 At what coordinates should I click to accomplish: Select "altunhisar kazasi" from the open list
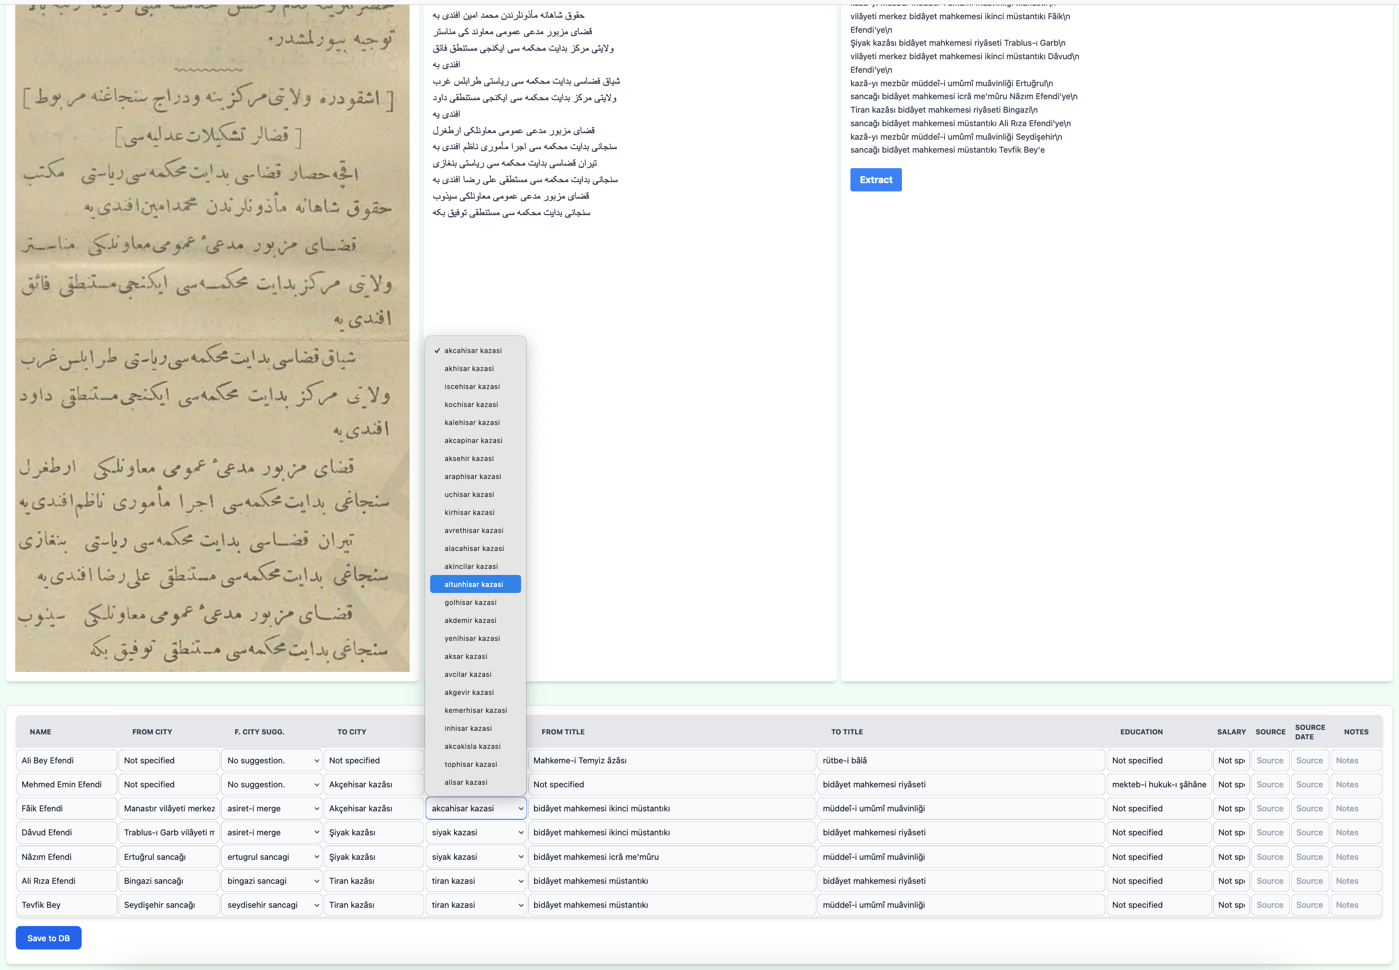475,583
